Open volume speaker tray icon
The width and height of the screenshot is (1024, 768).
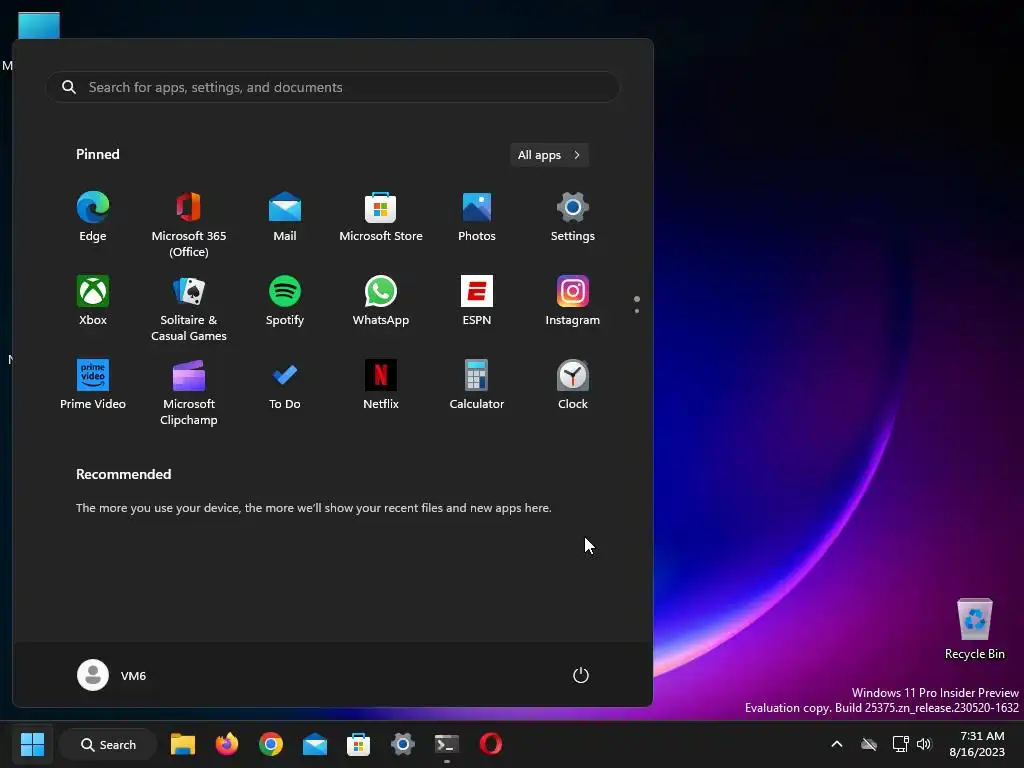(924, 744)
